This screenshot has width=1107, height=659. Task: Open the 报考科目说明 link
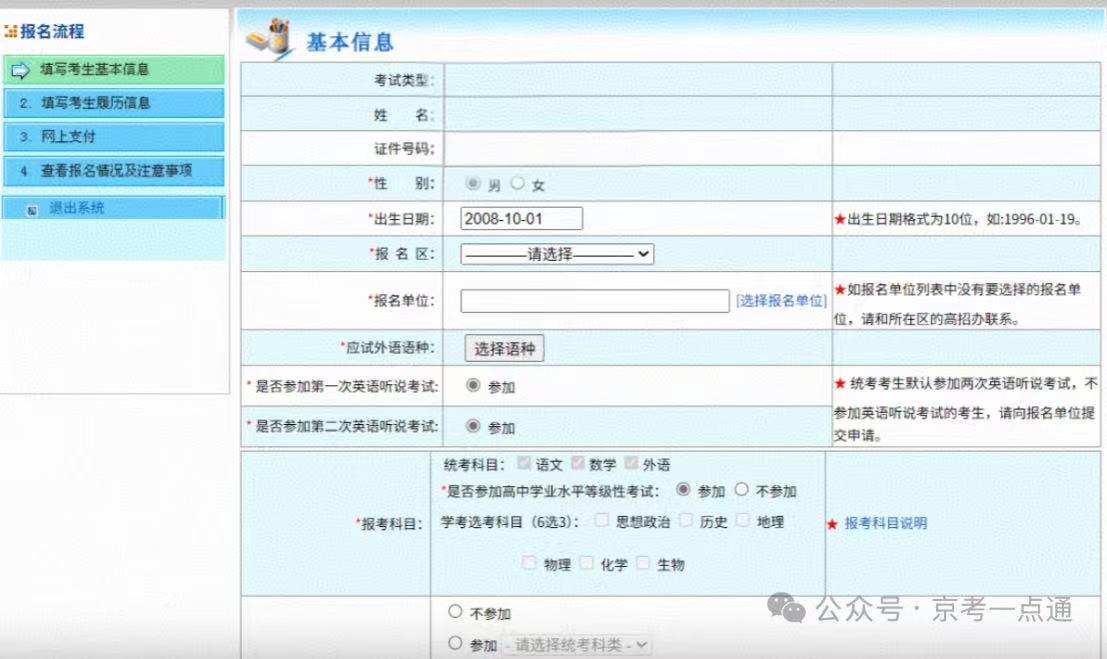(886, 522)
